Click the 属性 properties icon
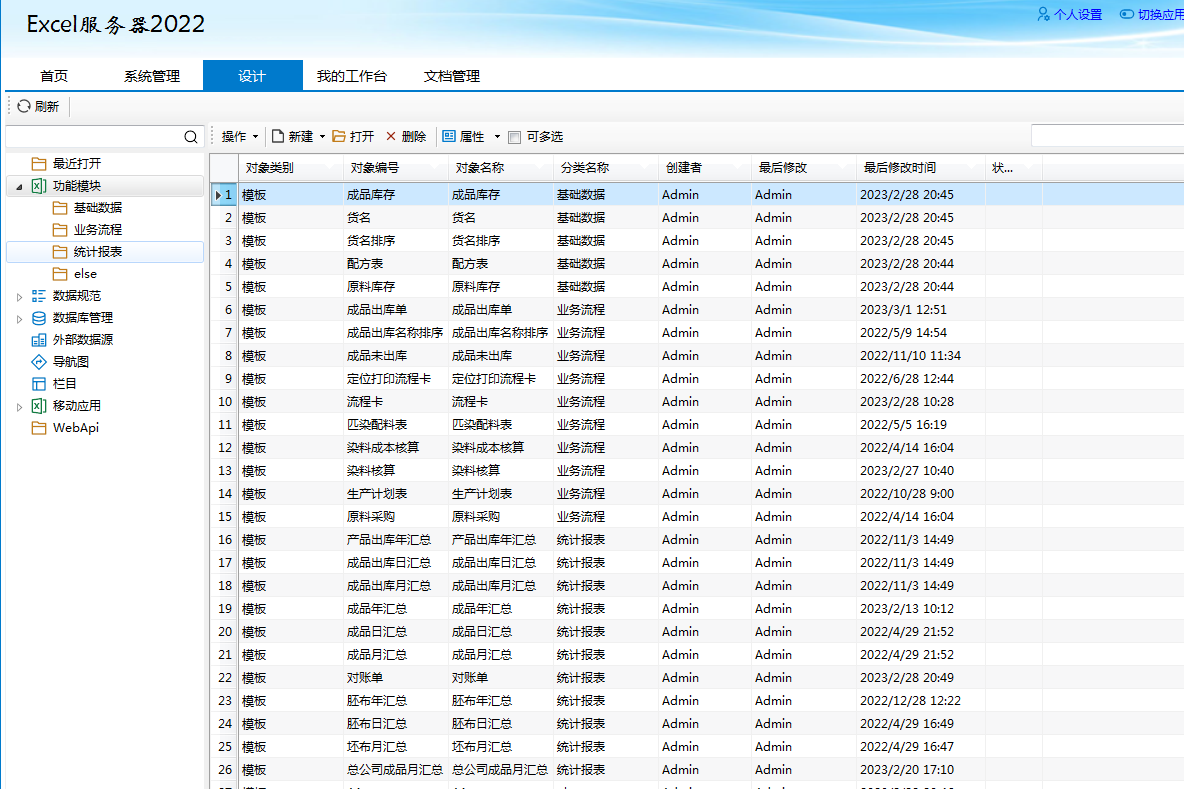The height and width of the screenshot is (789, 1184). click(449, 137)
